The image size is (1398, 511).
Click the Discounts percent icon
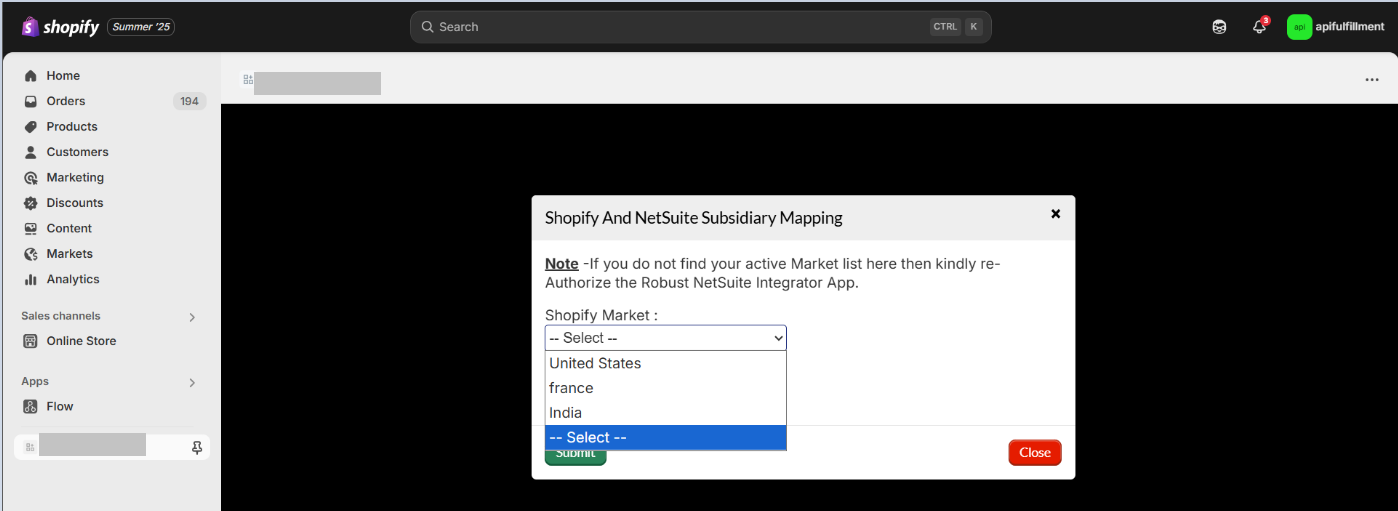click(30, 203)
